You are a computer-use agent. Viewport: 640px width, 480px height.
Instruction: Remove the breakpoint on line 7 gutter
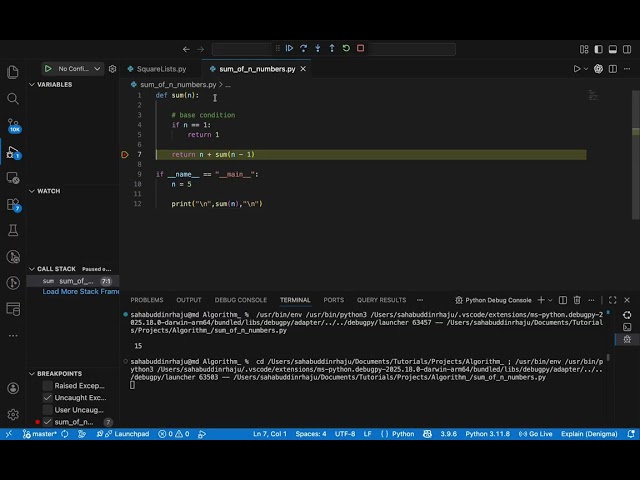125,154
